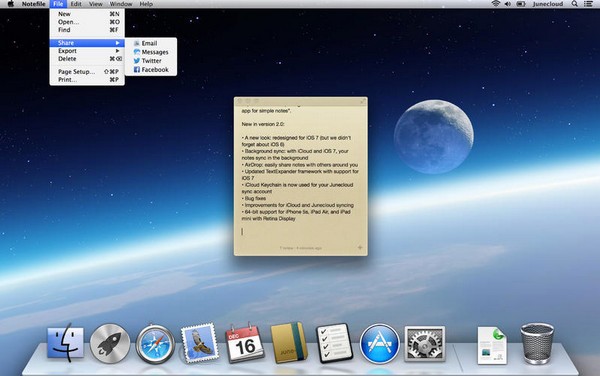The image size is (600, 376).
Task: Choose Delete from the File menu
Action: [x=87, y=59]
